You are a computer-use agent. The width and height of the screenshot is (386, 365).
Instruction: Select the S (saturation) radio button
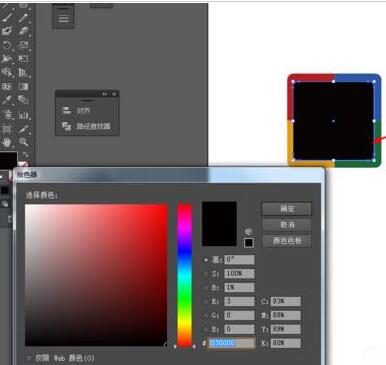(x=206, y=274)
